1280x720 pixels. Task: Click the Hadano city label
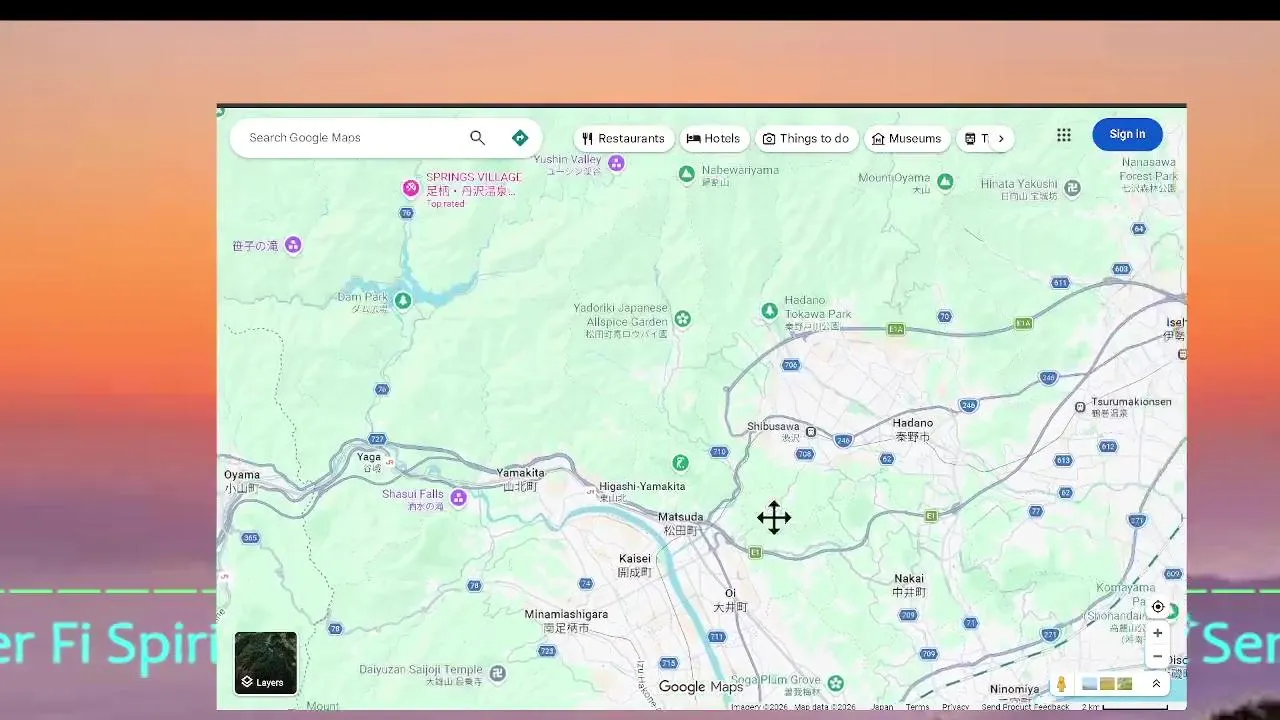tap(912, 430)
